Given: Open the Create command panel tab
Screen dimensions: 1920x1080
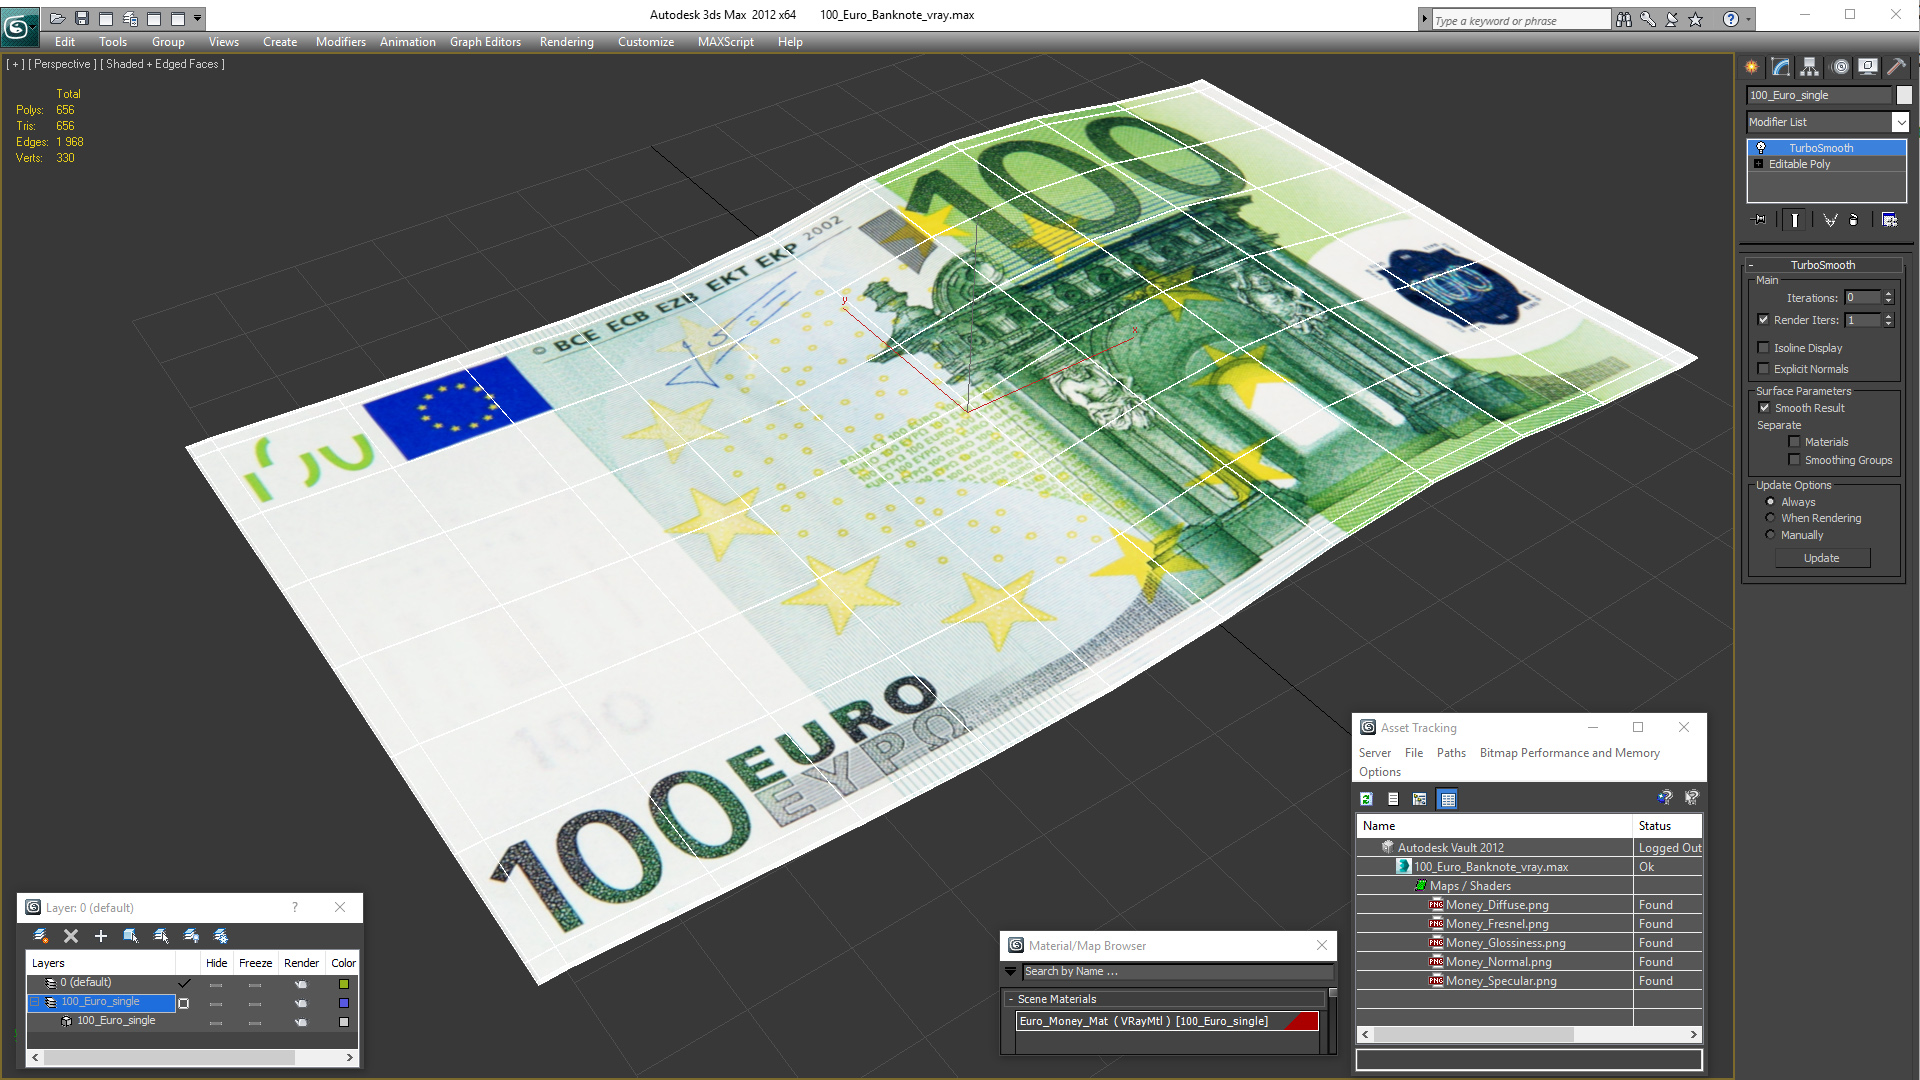Looking at the screenshot, I should [1752, 67].
